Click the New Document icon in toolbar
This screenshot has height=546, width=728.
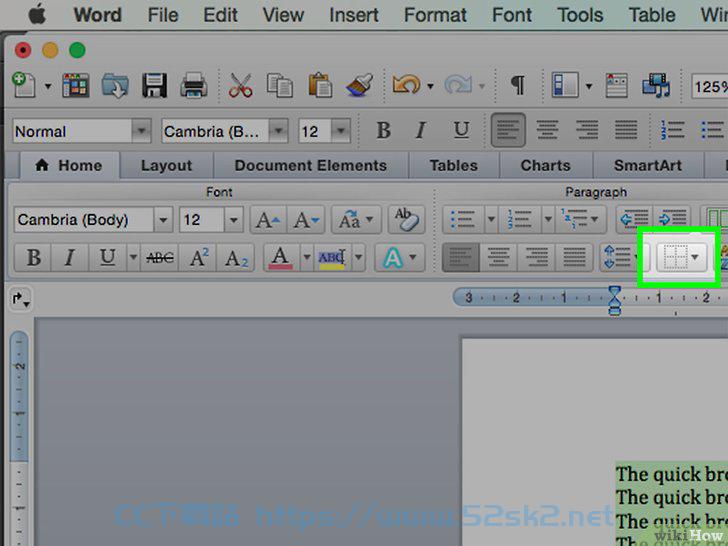coord(24,85)
